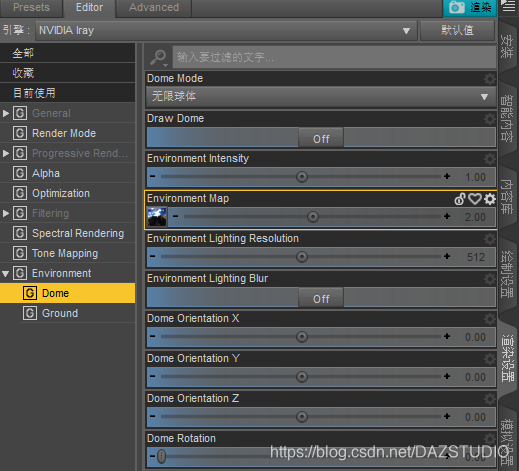Image resolution: width=519 pixels, height=471 pixels.
Task: Open the 渲染设置 side tab
Action: (x=508, y=358)
